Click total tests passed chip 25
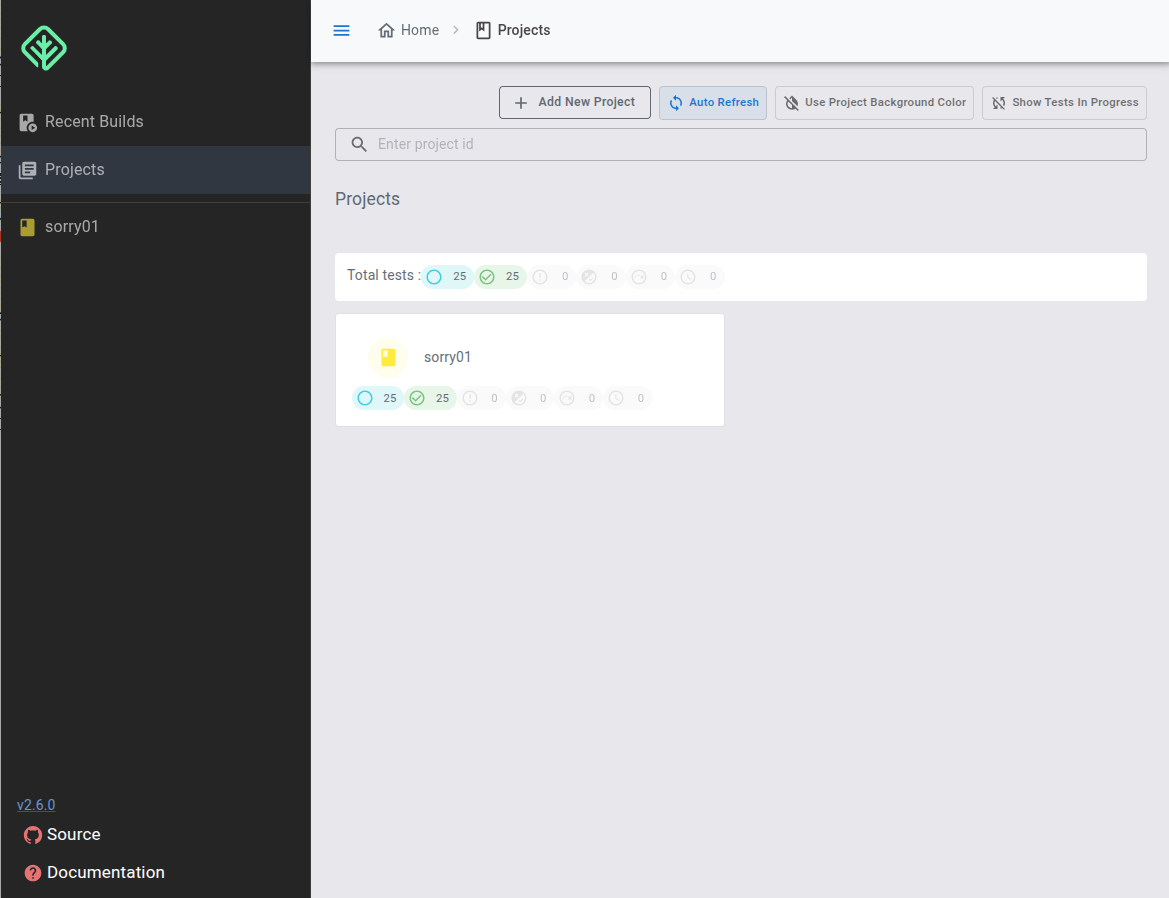Screen dimensions: 1169x898 (500, 276)
